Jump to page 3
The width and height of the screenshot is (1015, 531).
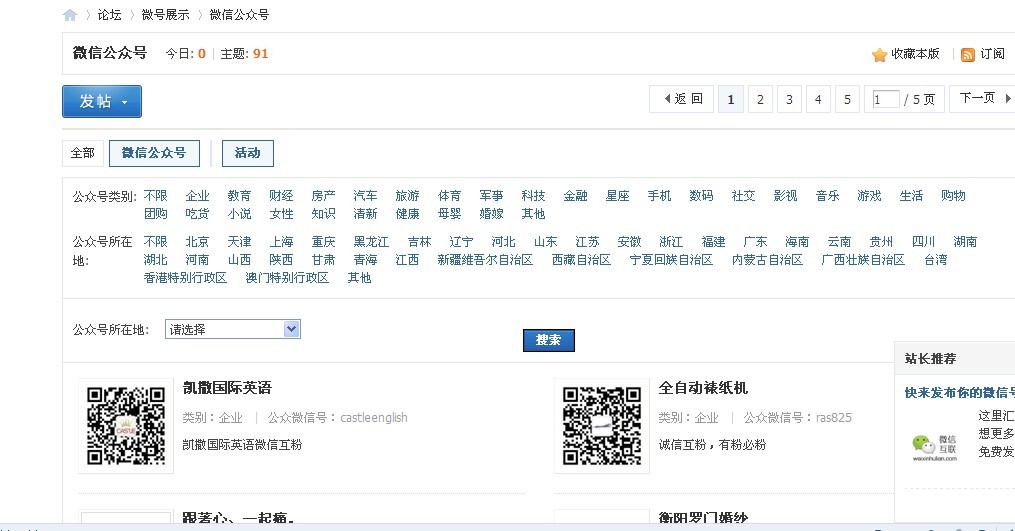coord(789,100)
